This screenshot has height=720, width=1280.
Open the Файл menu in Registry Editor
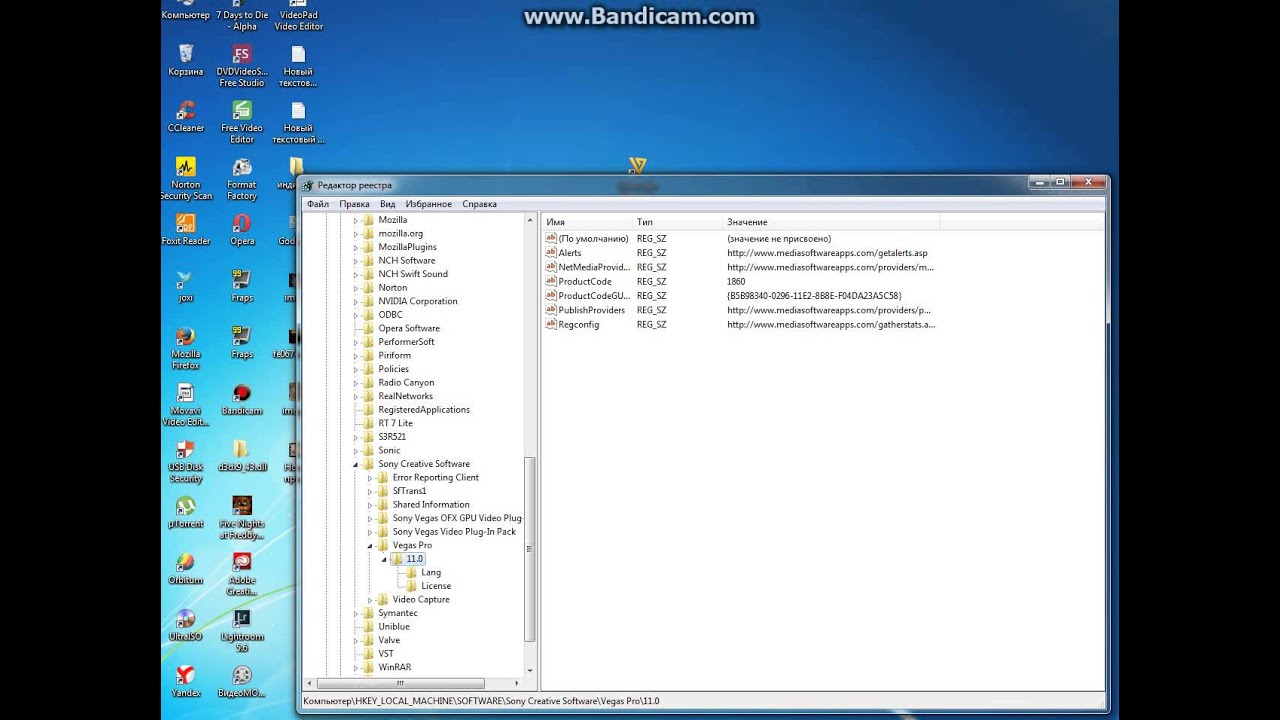tap(318, 204)
